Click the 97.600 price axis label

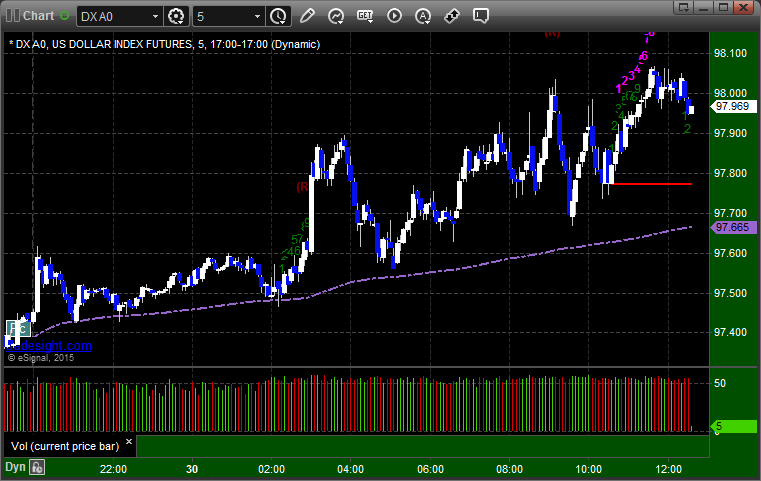point(730,253)
